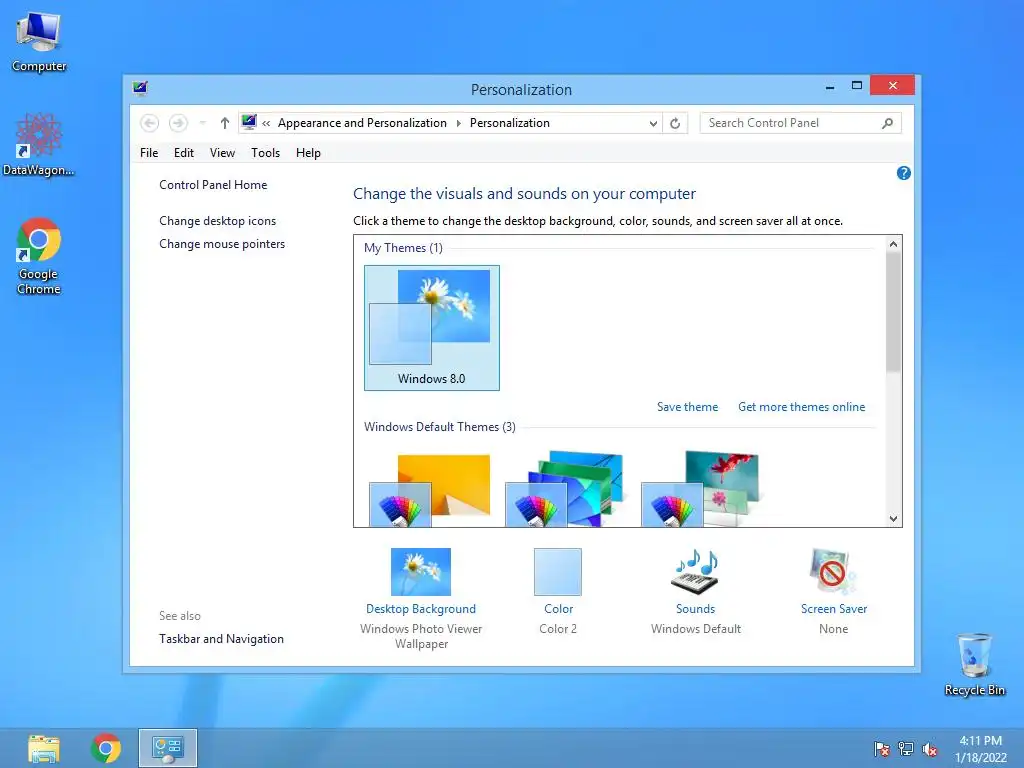Click the Sounds text link
The image size is (1024, 768).
point(695,609)
